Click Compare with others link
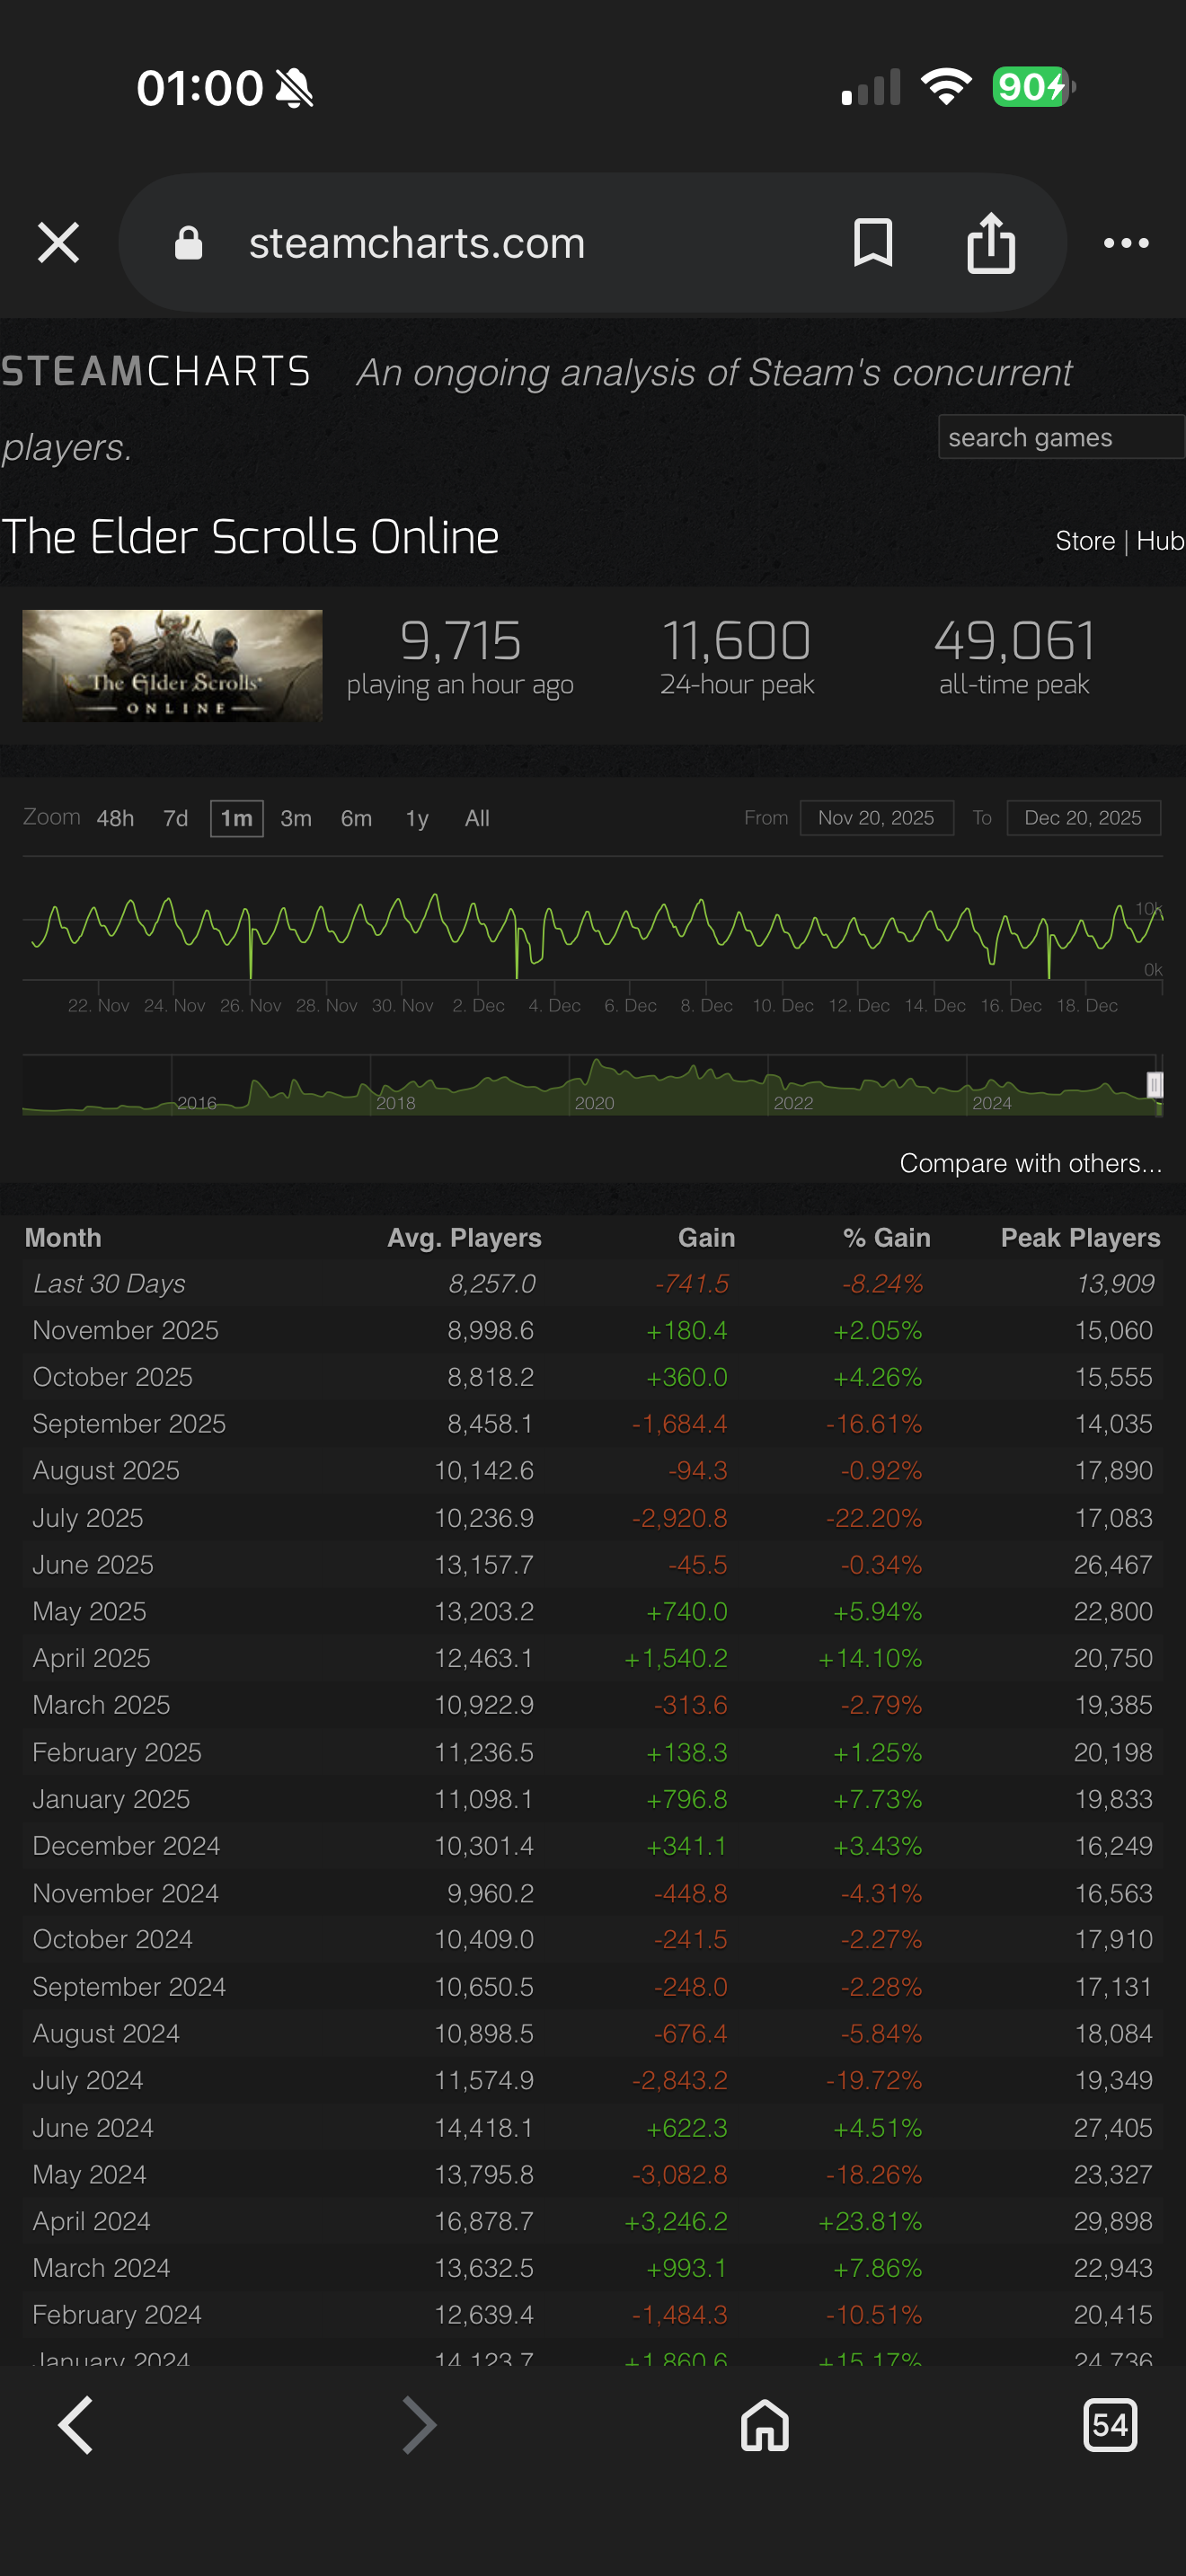1186x2576 pixels. (x=1031, y=1163)
